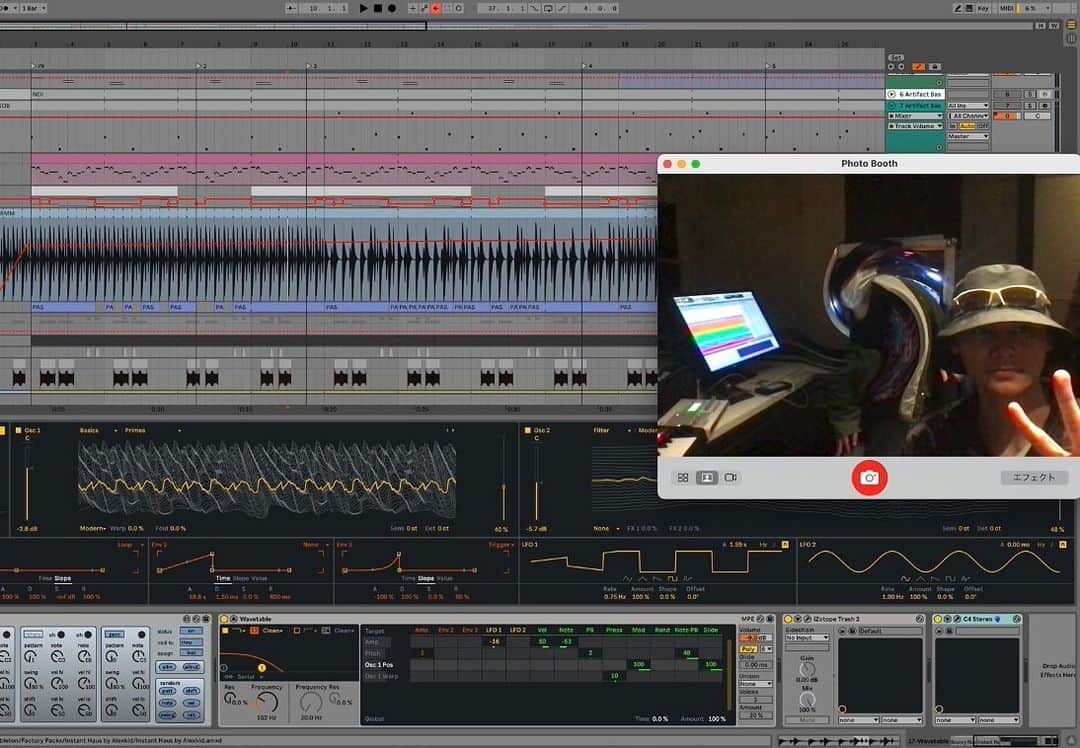Click the Gain knob in iZotope Trash 2
The height and width of the screenshot is (748, 1080).
pyautogui.click(x=807, y=669)
